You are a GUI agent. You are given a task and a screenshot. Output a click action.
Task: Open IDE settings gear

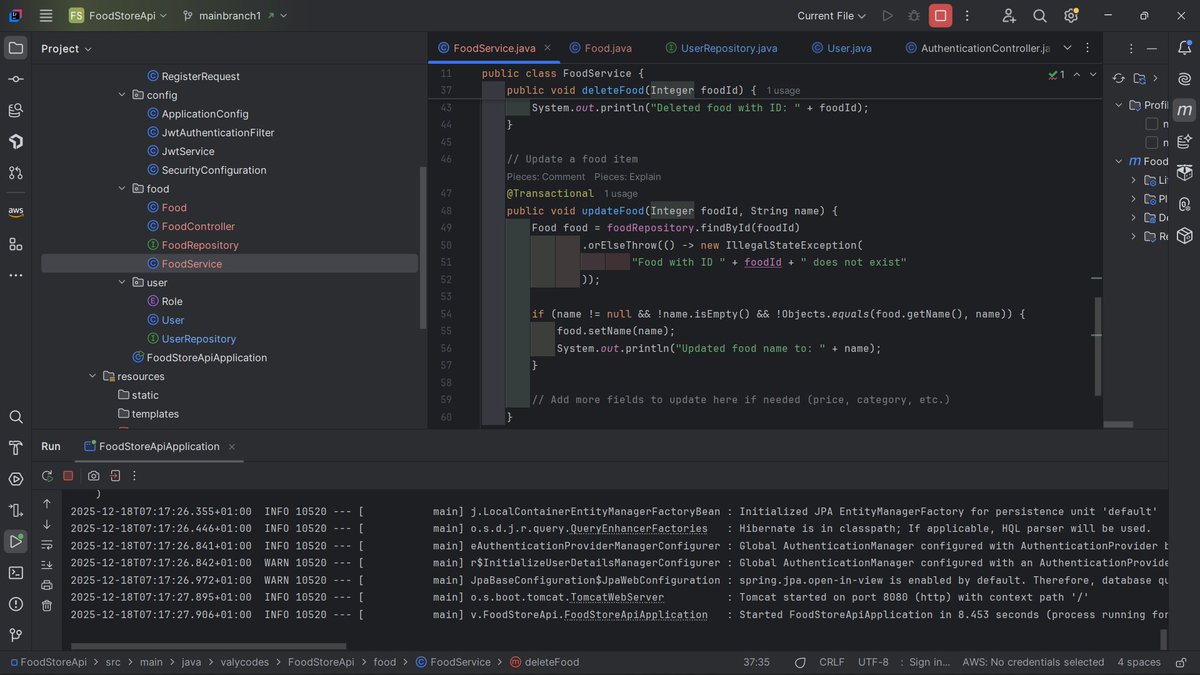pos(1071,15)
